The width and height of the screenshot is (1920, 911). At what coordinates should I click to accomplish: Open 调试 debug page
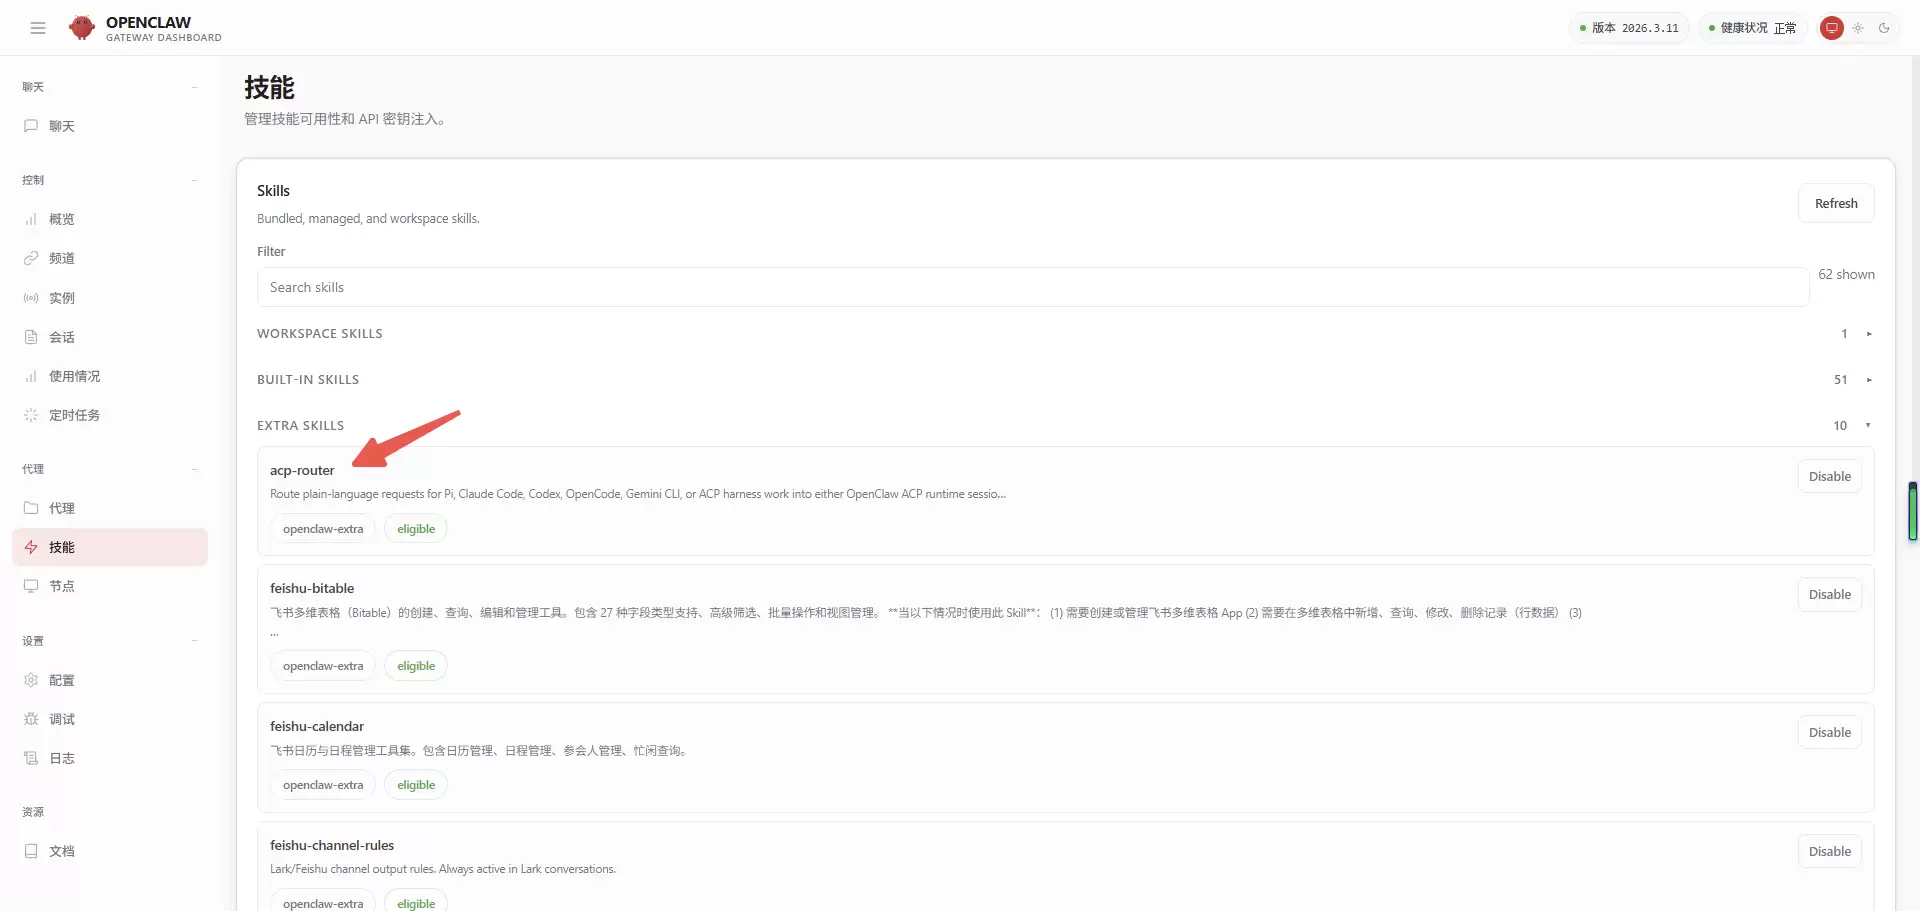click(x=62, y=719)
